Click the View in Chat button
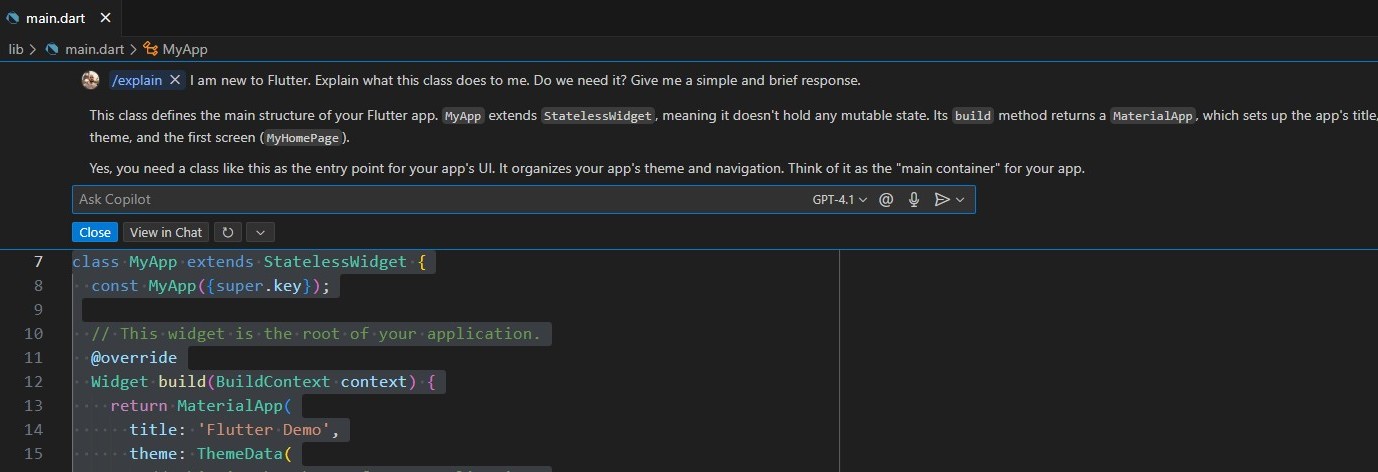 [x=166, y=232]
